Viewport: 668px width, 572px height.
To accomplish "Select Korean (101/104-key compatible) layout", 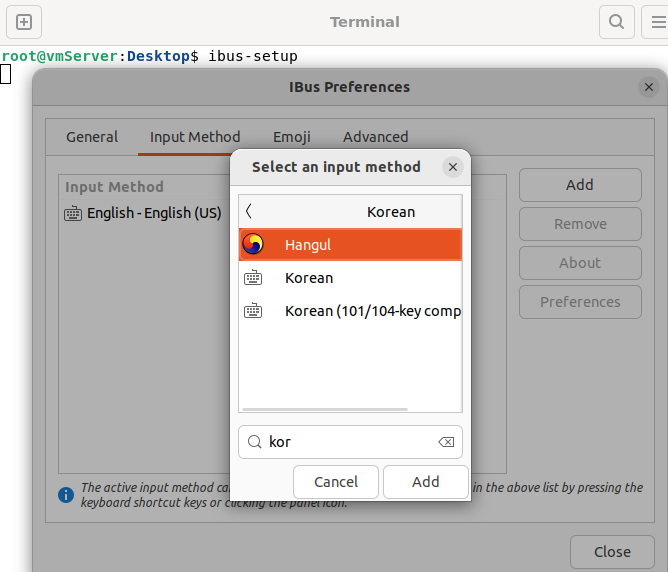I will click(x=350, y=311).
